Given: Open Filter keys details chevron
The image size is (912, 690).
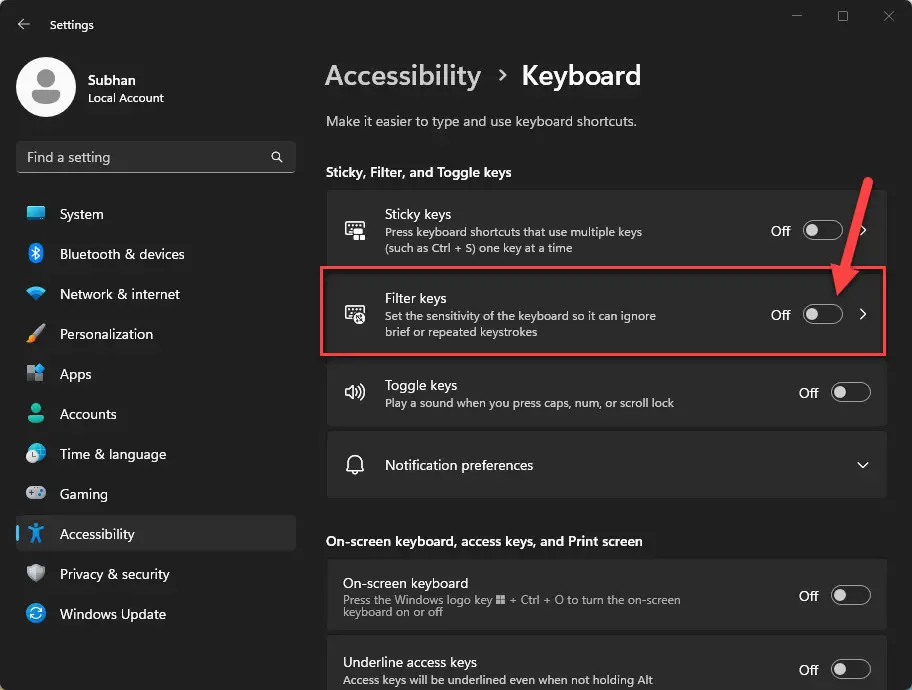Looking at the screenshot, I should 863,314.
